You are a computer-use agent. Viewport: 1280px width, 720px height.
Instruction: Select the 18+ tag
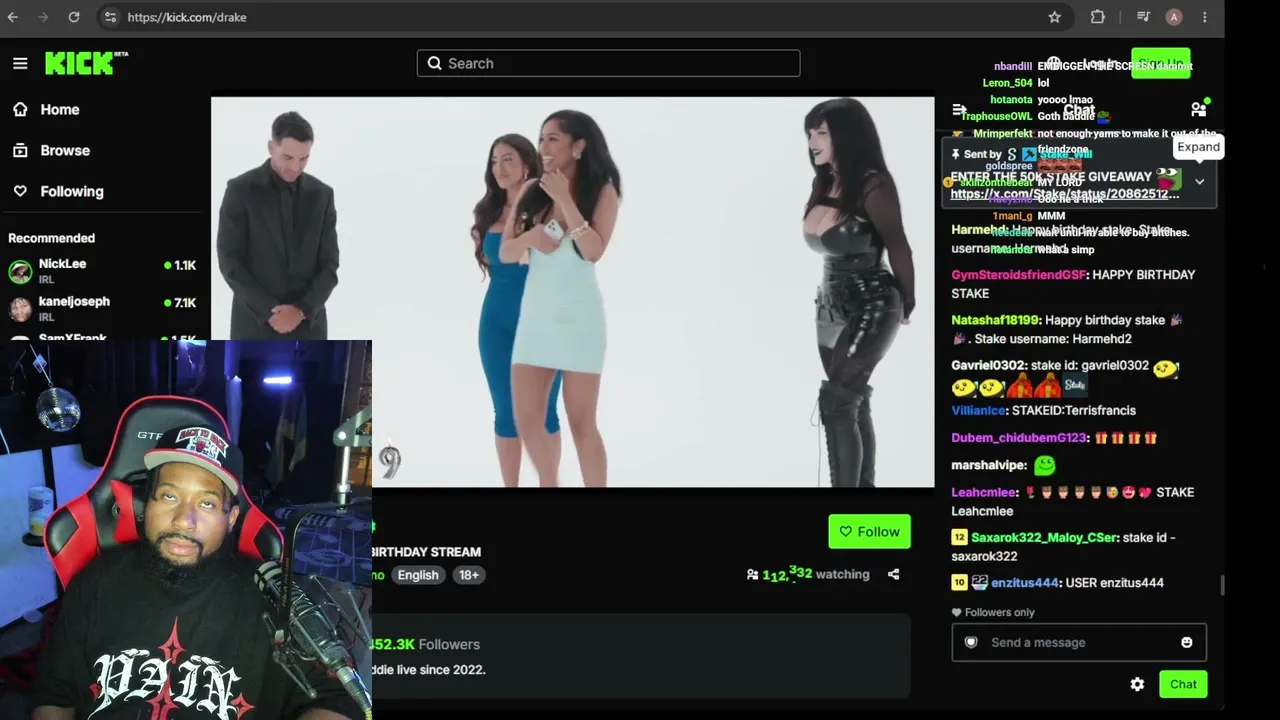click(x=468, y=575)
